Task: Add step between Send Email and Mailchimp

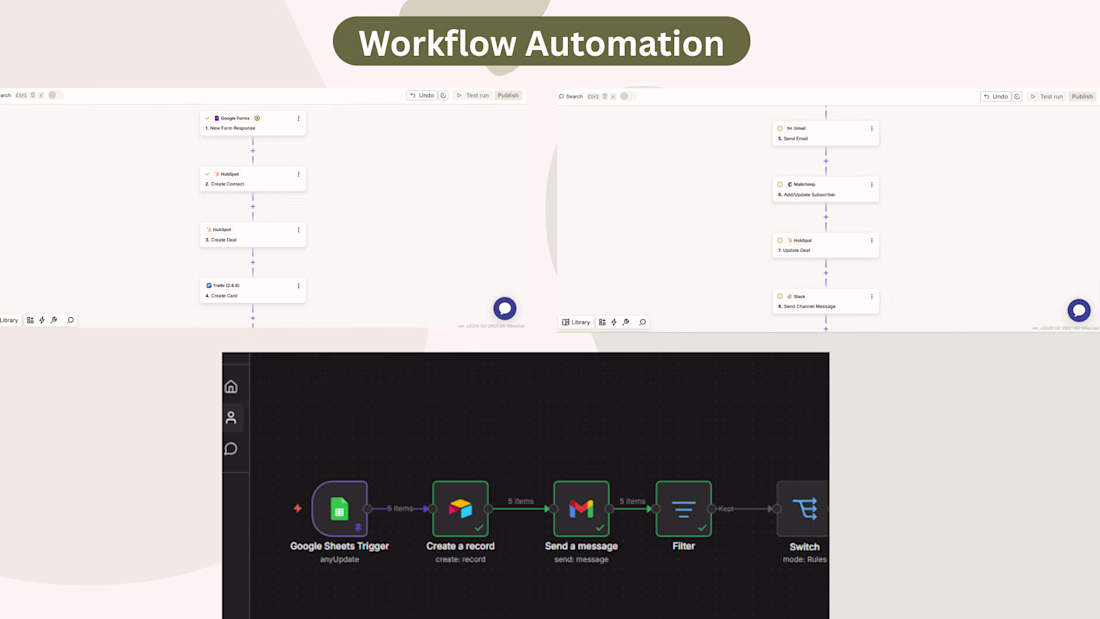Action: point(826,161)
